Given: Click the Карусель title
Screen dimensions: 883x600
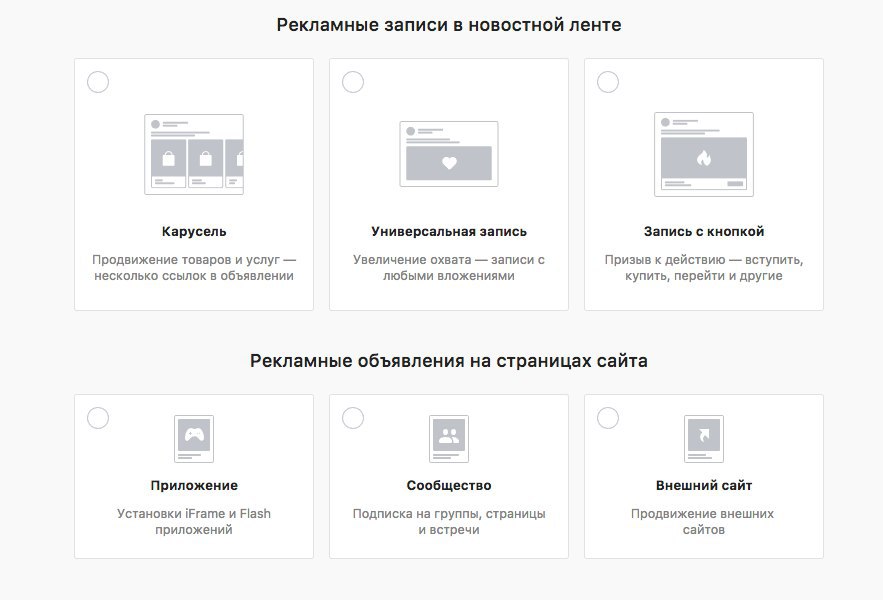Looking at the screenshot, I should point(194,232).
